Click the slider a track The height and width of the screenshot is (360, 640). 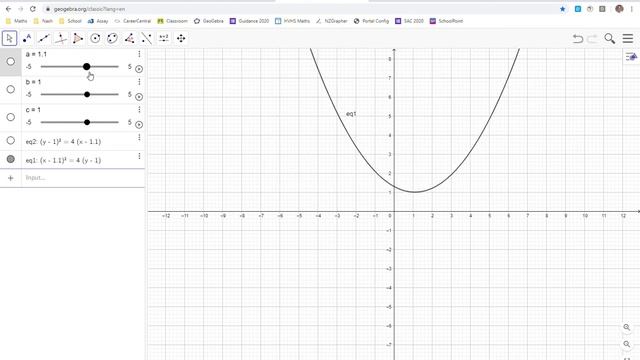pyautogui.click(x=80, y=67)
